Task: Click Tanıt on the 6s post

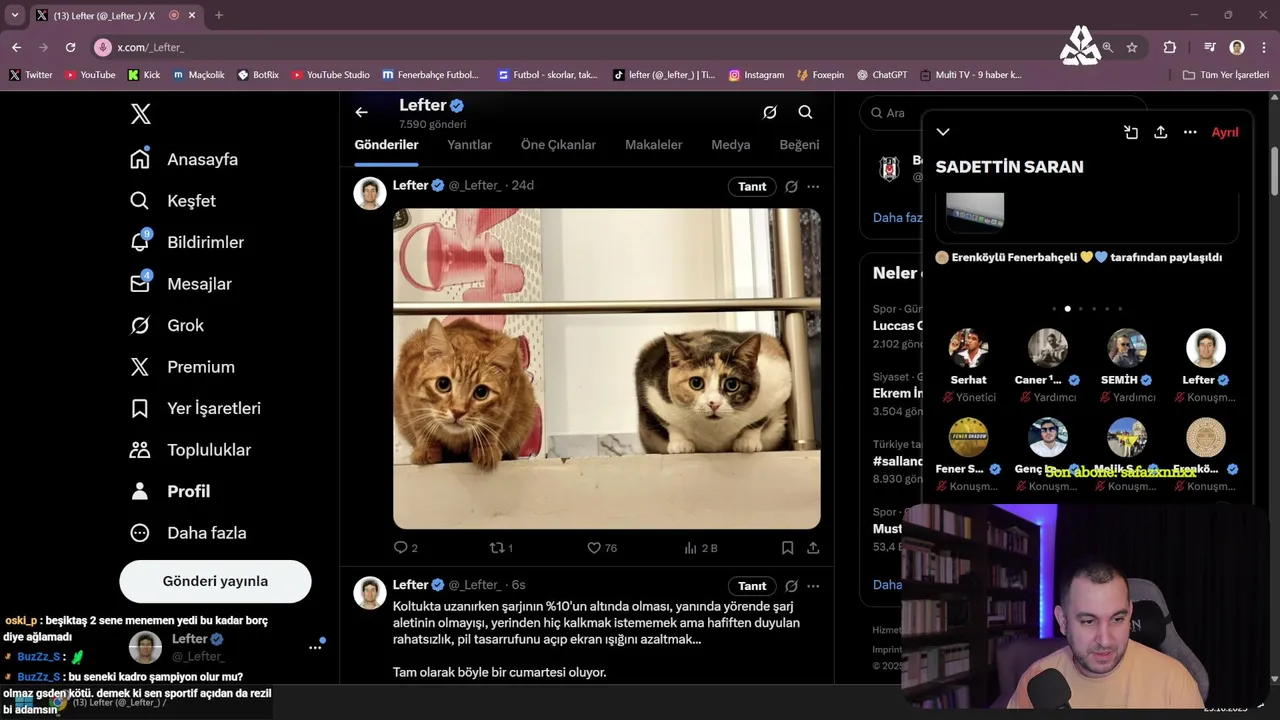Action: click(x=752, y=586)
